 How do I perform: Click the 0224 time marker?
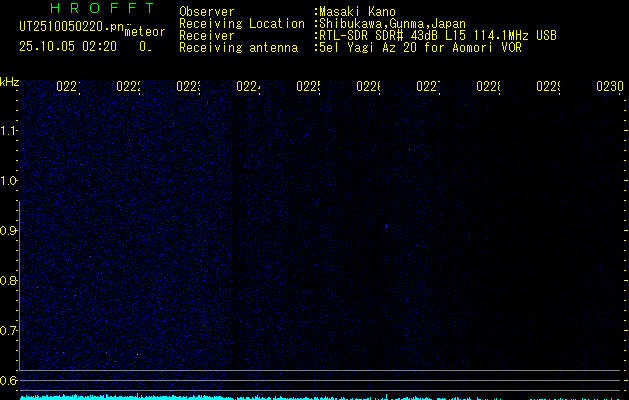[x=248, y=86]
